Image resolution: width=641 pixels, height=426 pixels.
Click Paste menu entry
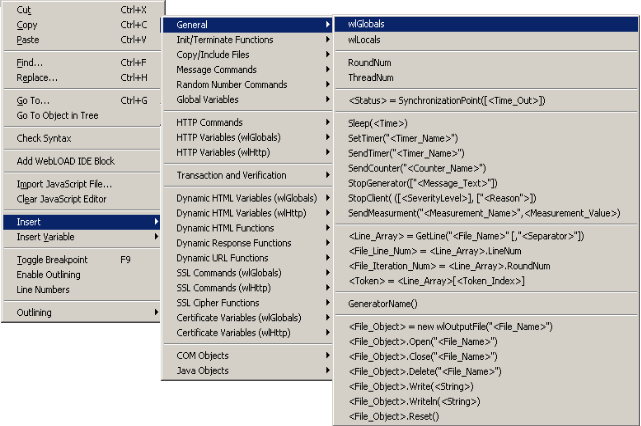click(28, 40)
